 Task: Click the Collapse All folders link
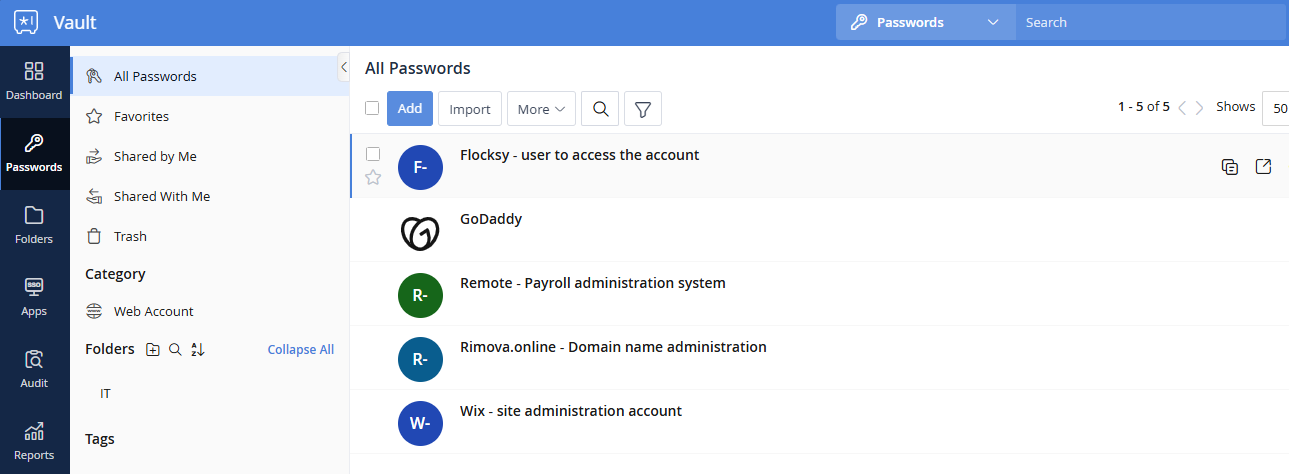300,349
